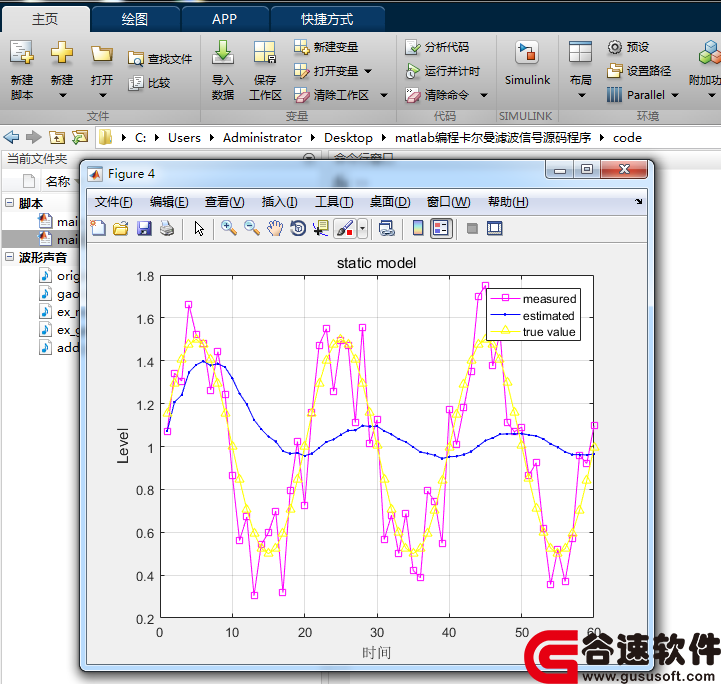This screenshot has width=721, height=684.
Task: Click Print Figure icon
Action: click(x=167, y=228)
